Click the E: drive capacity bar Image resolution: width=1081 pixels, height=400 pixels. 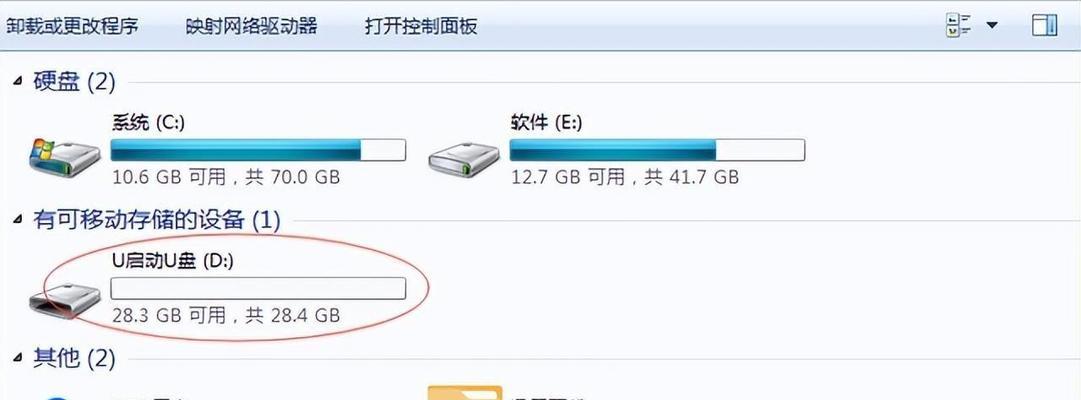click(657, 150)
